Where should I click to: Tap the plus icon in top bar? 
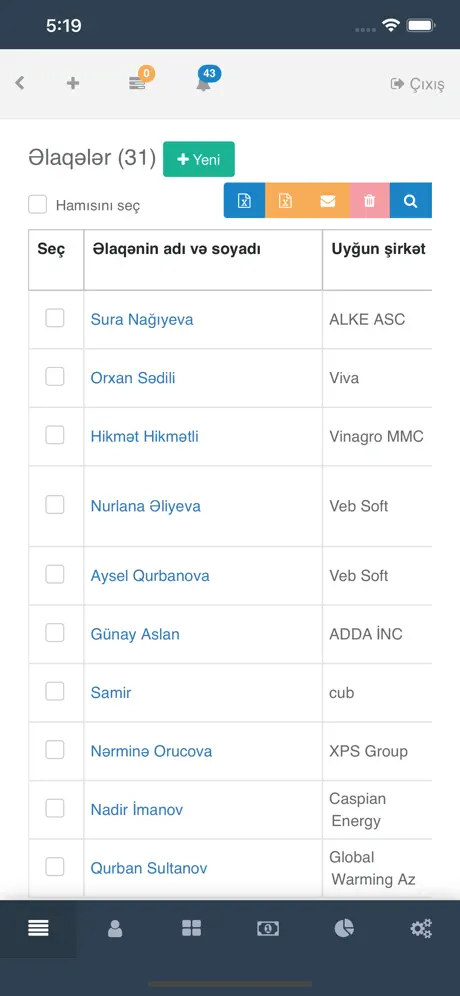[73, 83]
